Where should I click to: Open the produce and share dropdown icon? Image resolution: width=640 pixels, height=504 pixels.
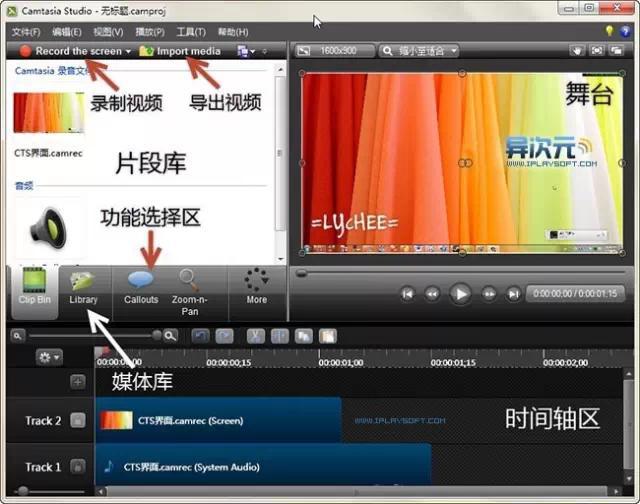(x=246, y=51)
